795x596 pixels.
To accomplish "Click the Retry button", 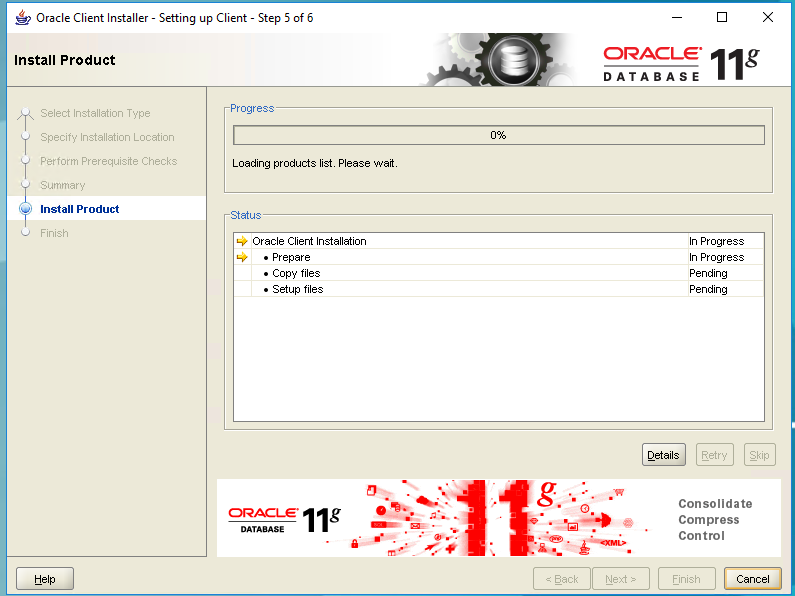I will tap(714, 455).
